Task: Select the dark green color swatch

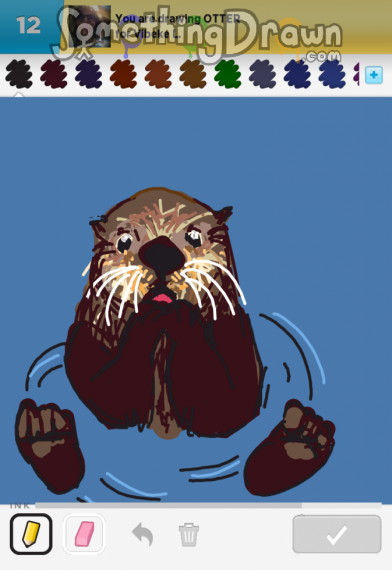Action: click(x=228, y=75)
